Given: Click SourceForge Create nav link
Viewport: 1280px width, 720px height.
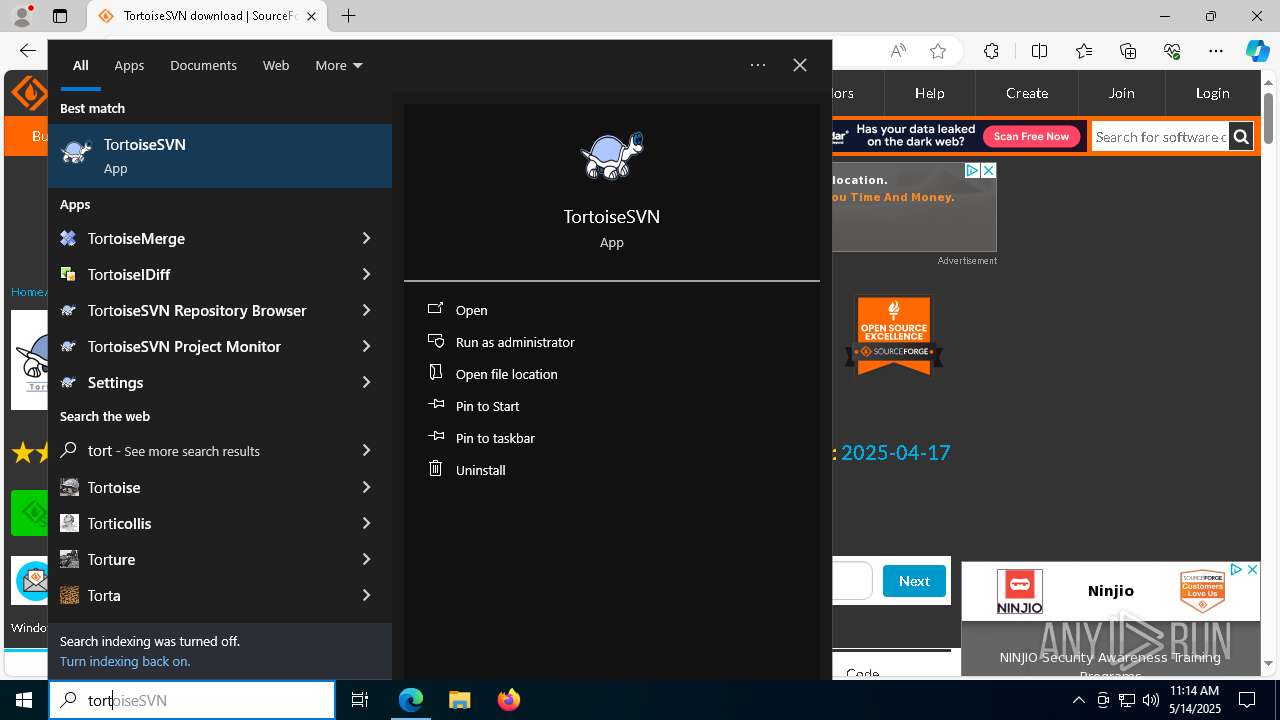Looking at the screenshot, I should [x=1027, y=93].
